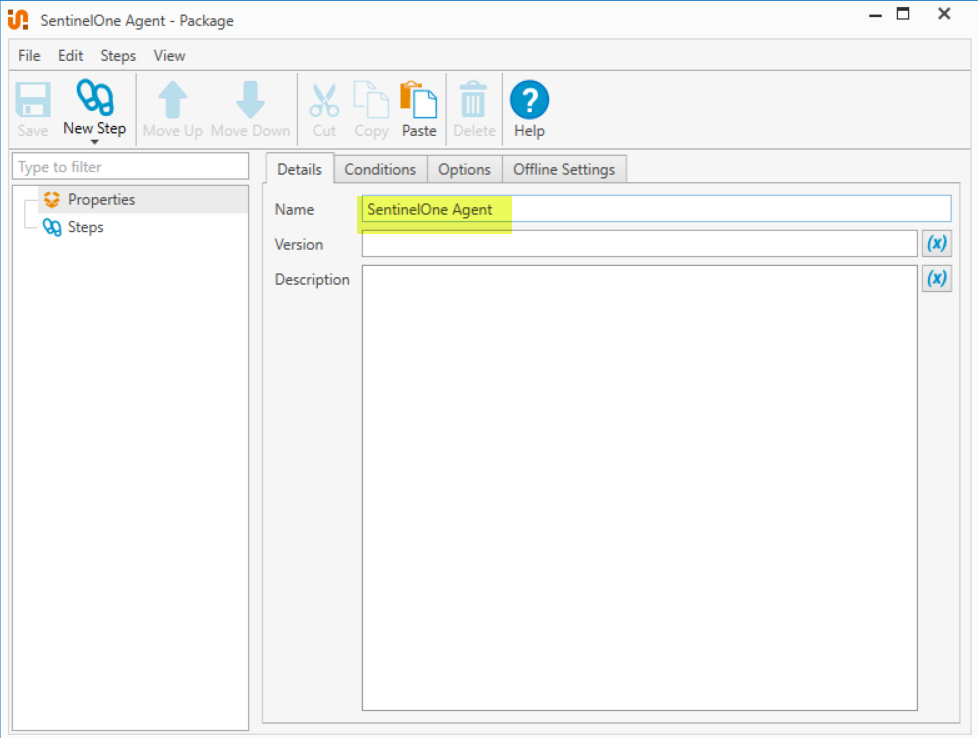Click the app logo in title bar
The height and width of the screenshot is (738, 978).
pyautogui.click(x=18, y=20)
